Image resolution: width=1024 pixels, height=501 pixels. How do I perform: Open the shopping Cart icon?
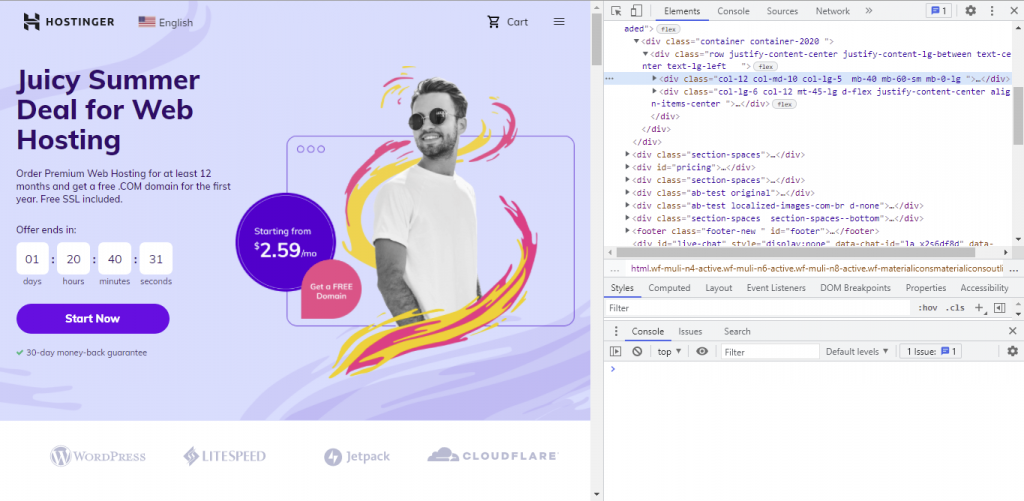tap(494, 22)
